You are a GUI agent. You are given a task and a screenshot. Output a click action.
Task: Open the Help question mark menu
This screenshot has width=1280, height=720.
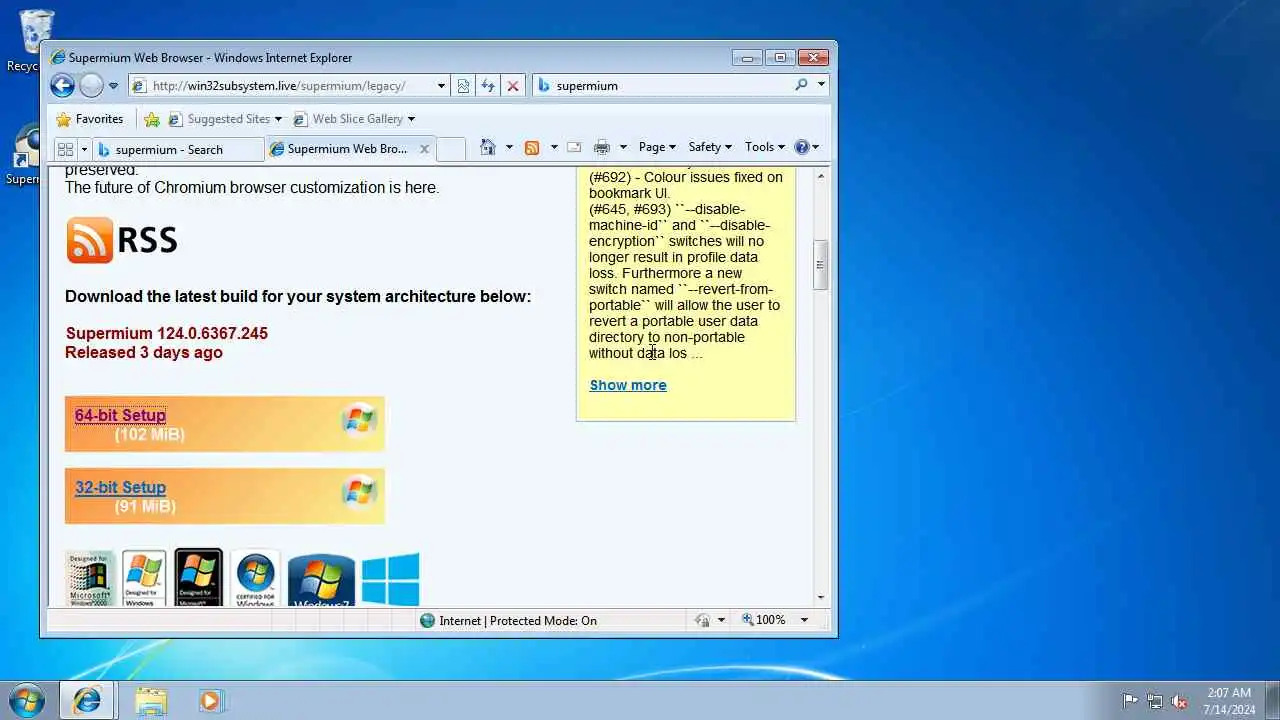click(806, 147)
